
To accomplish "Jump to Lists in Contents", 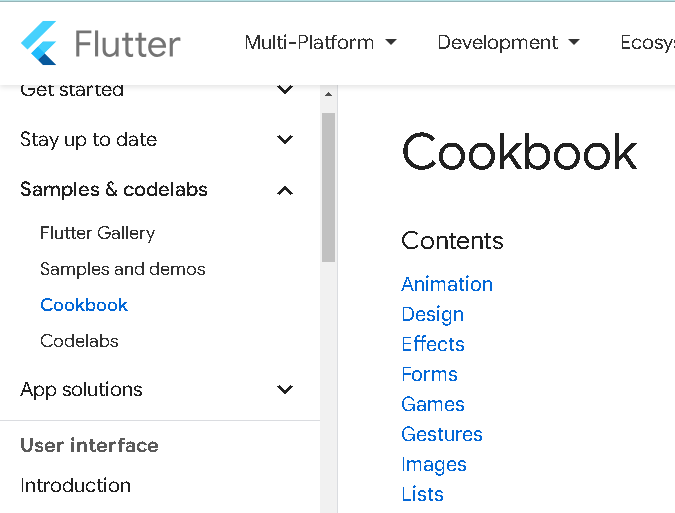I will 422,494.
